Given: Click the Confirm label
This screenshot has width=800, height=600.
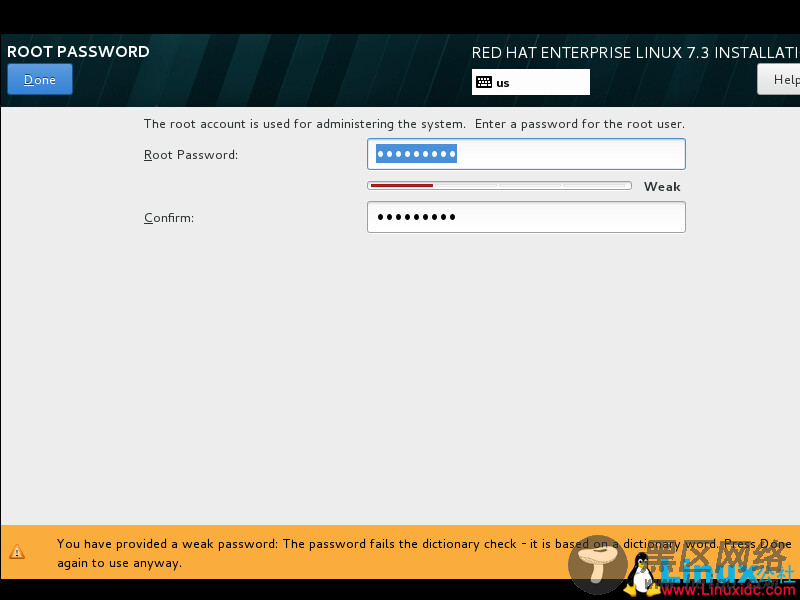Looking at the screenshot, I should pyautogui.click(x=169, y=218).
